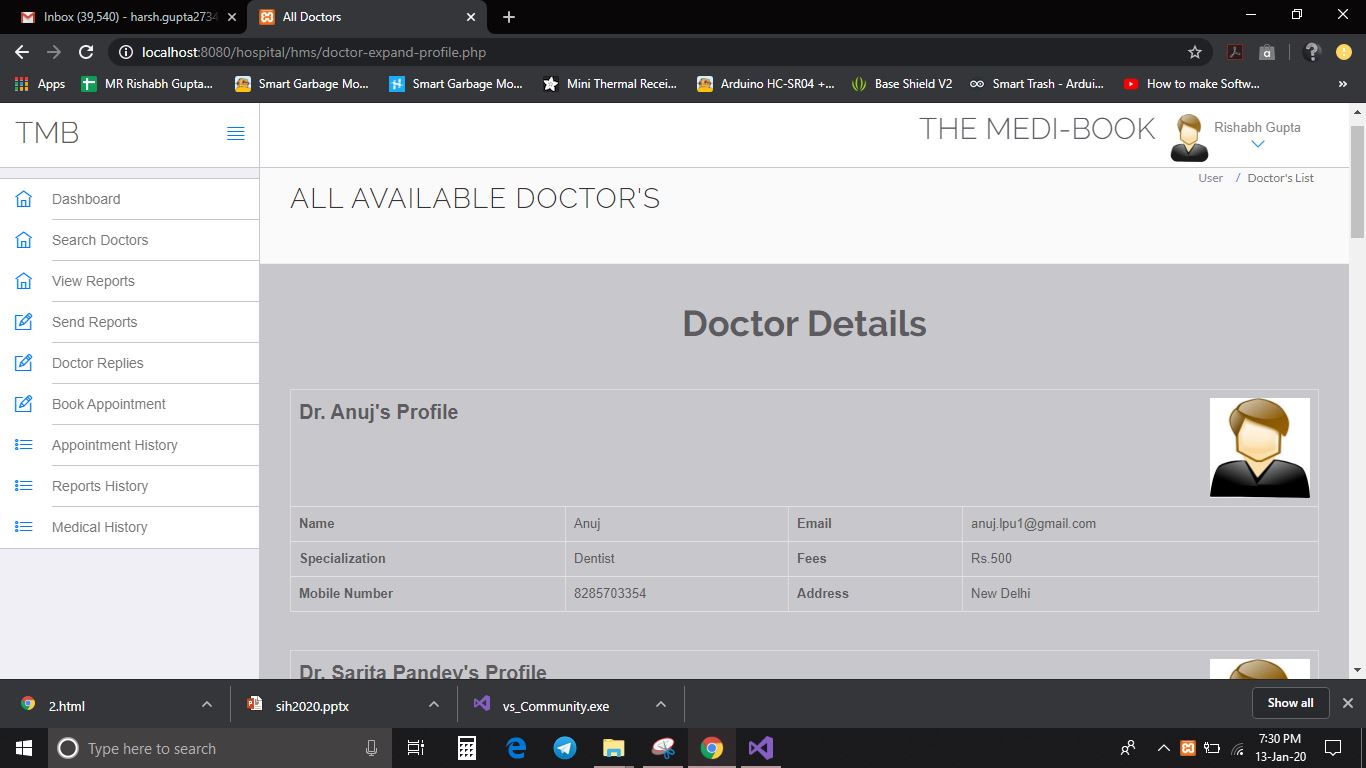1366x768 pixels.
Task: Open MR Rishabh Gupta bookmark
Action: coord(147,84)
